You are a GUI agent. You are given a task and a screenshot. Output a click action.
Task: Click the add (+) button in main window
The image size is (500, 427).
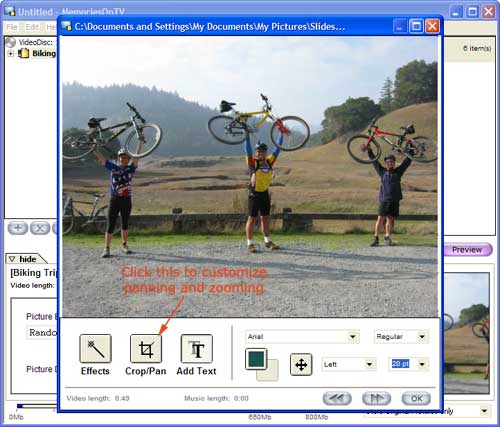[18, 228]
